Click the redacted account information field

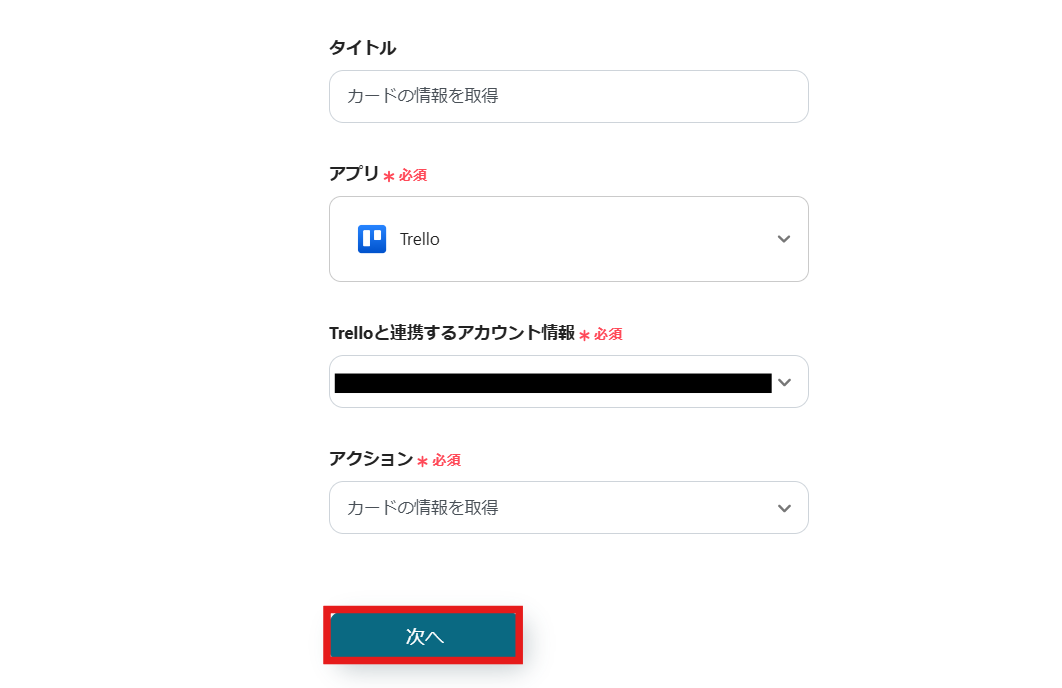click(x=552, y=382)
